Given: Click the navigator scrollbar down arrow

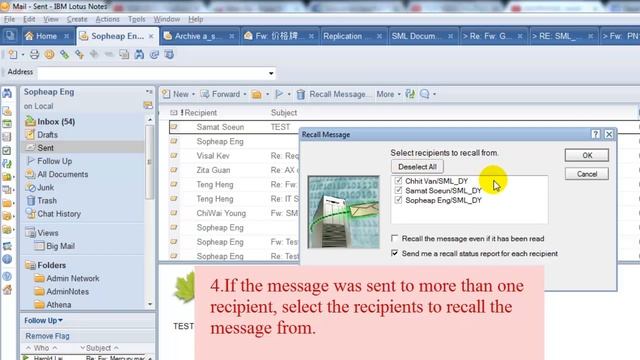Looking at the screenshot, I should tap(150, 304).
